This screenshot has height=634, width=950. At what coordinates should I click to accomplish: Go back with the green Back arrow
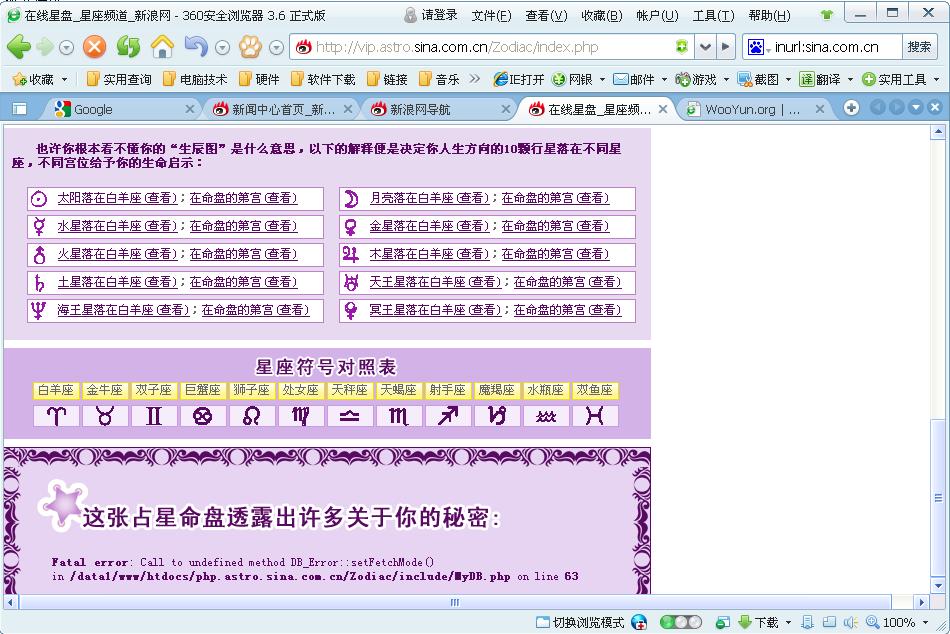19,47
